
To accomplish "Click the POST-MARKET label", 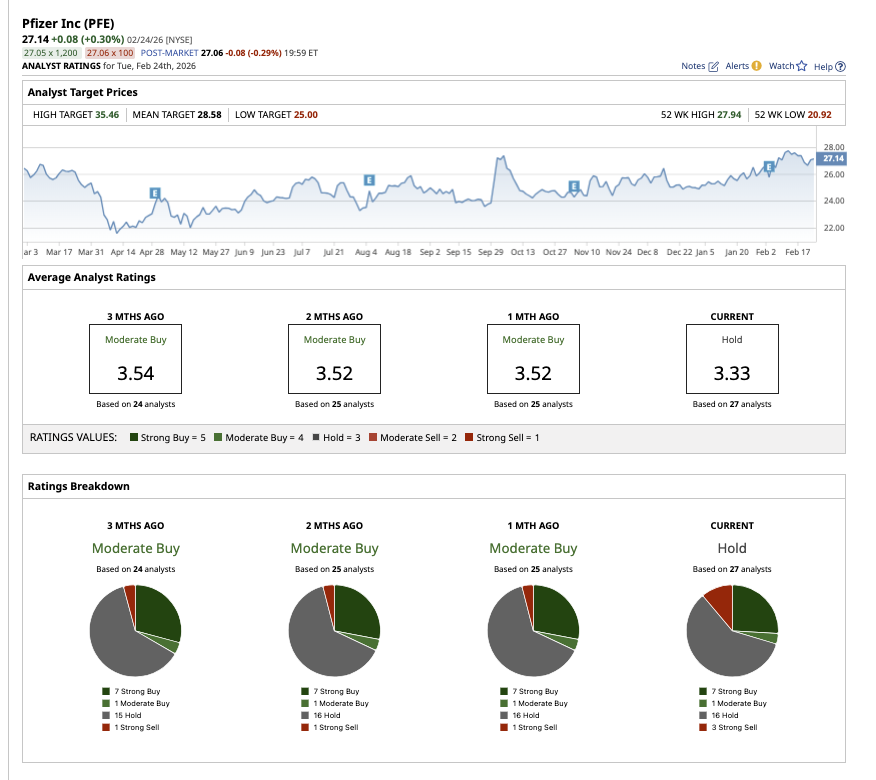I will 169,52.
